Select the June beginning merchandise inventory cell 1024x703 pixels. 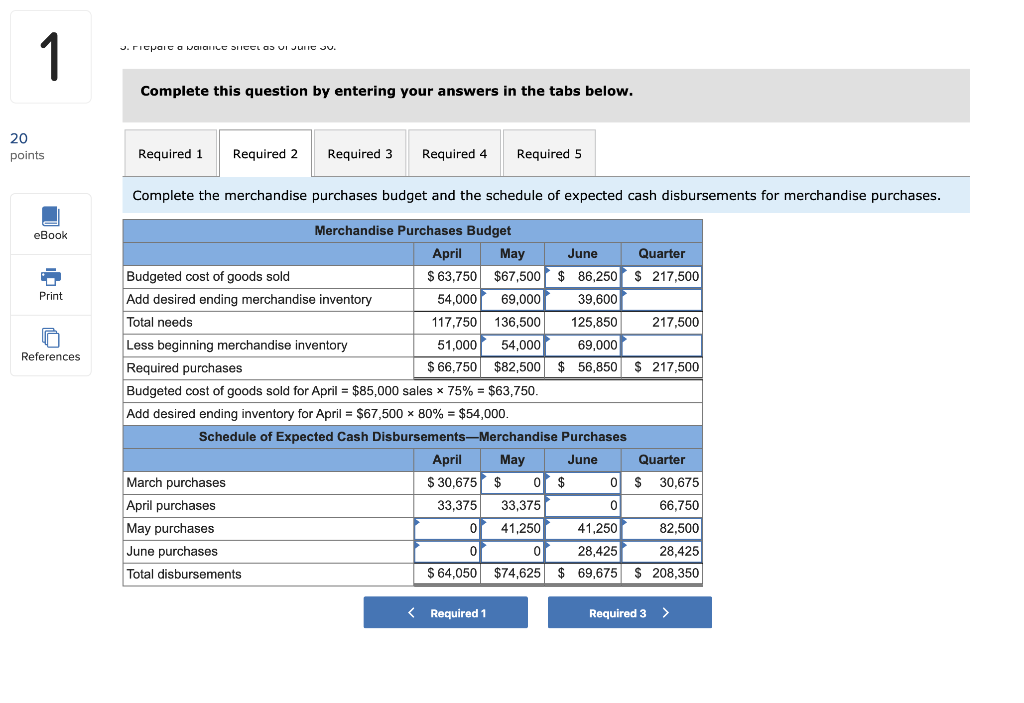583,344
